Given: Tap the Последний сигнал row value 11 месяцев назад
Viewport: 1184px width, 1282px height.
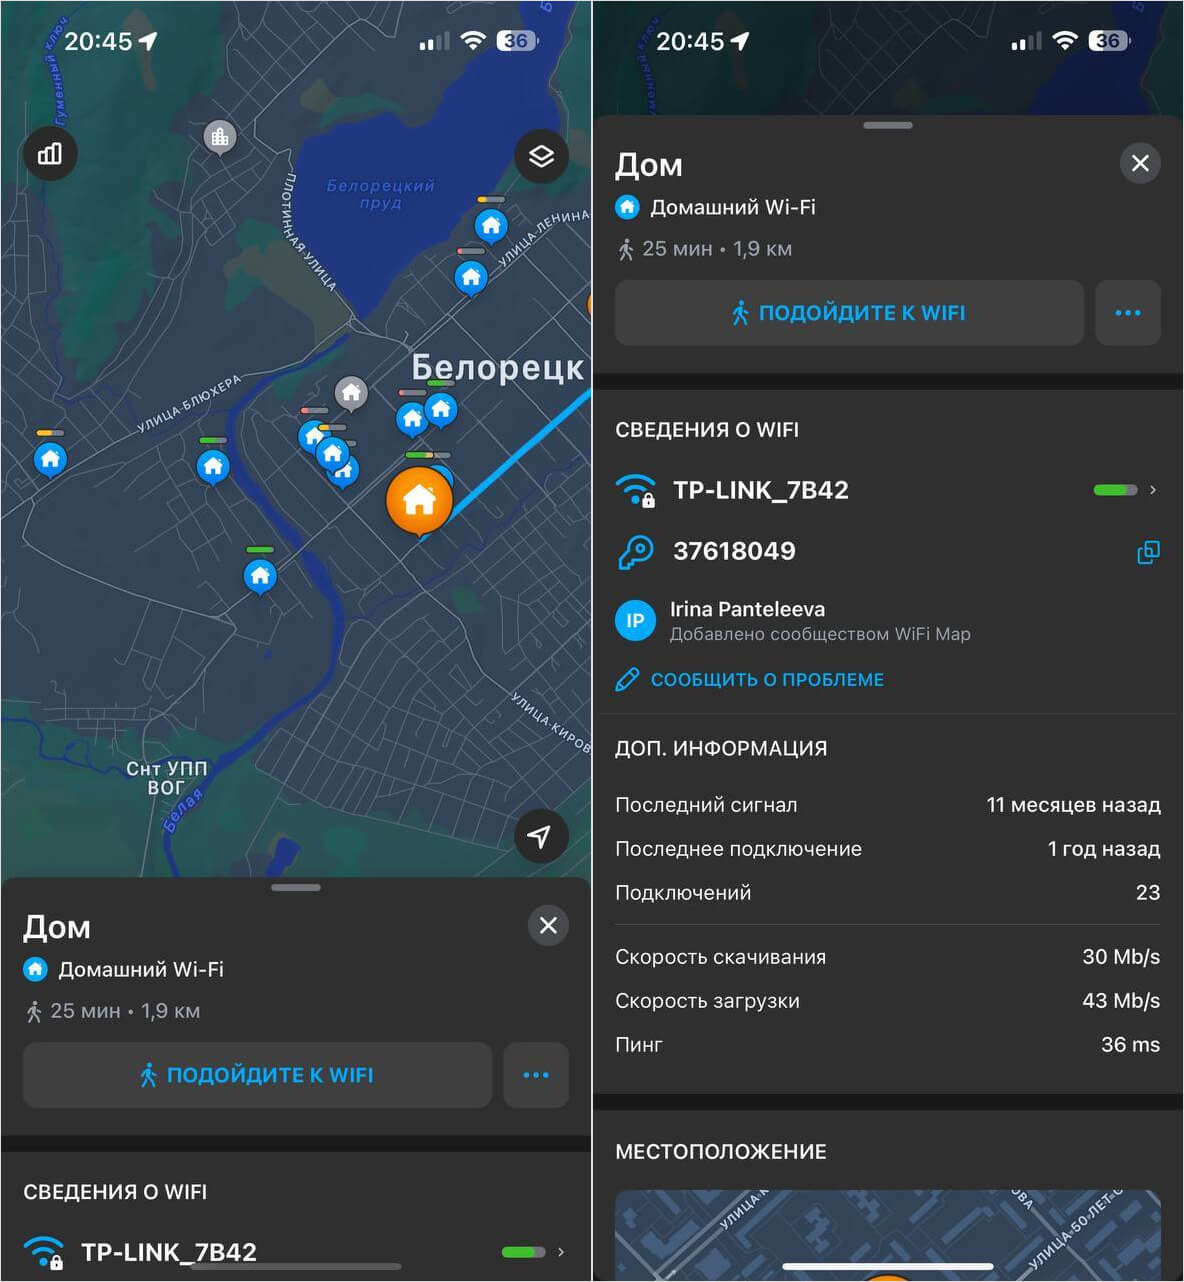Looking at the screenshot, I should [x=1073, y=805].
